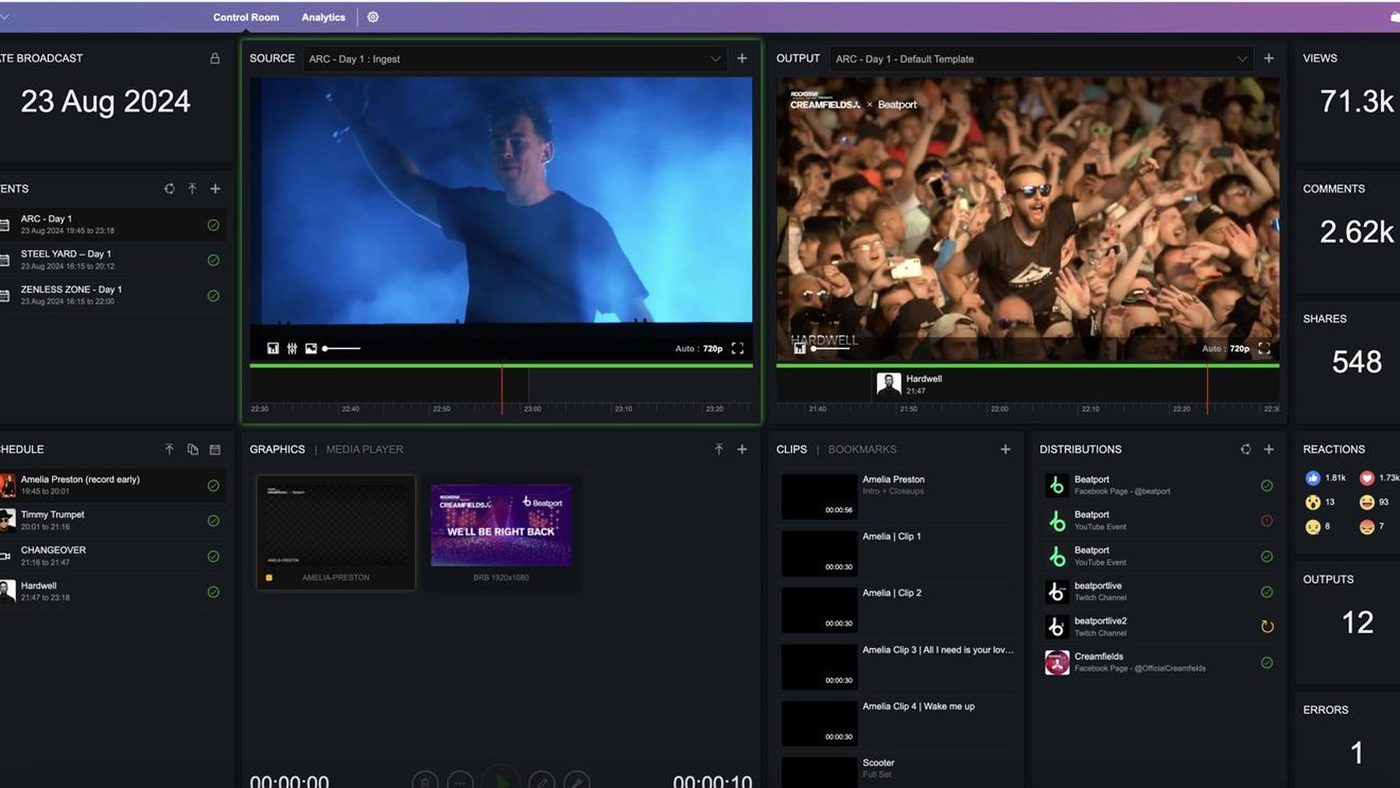The height and width of the screenshot is (788, 1400).
Task: Switch to the Control Room tab
Action: tap(246, 17)
